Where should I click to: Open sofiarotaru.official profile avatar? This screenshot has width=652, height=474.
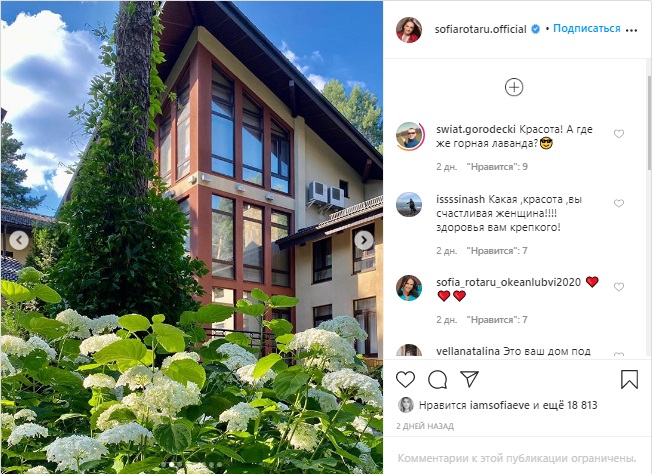pos(409,30)
